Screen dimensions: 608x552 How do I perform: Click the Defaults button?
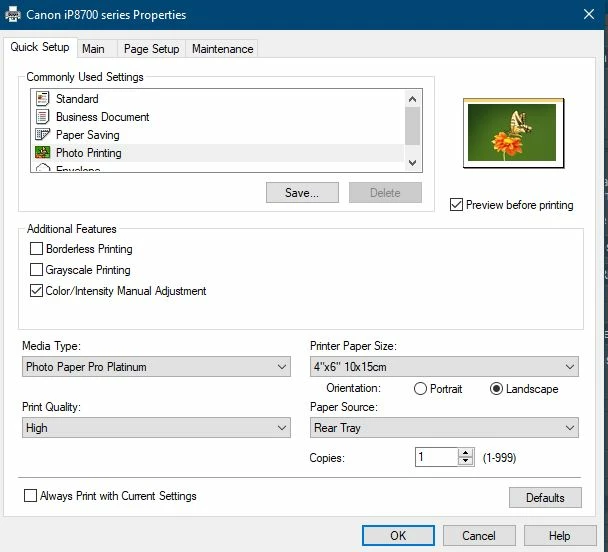pos(545,497)
